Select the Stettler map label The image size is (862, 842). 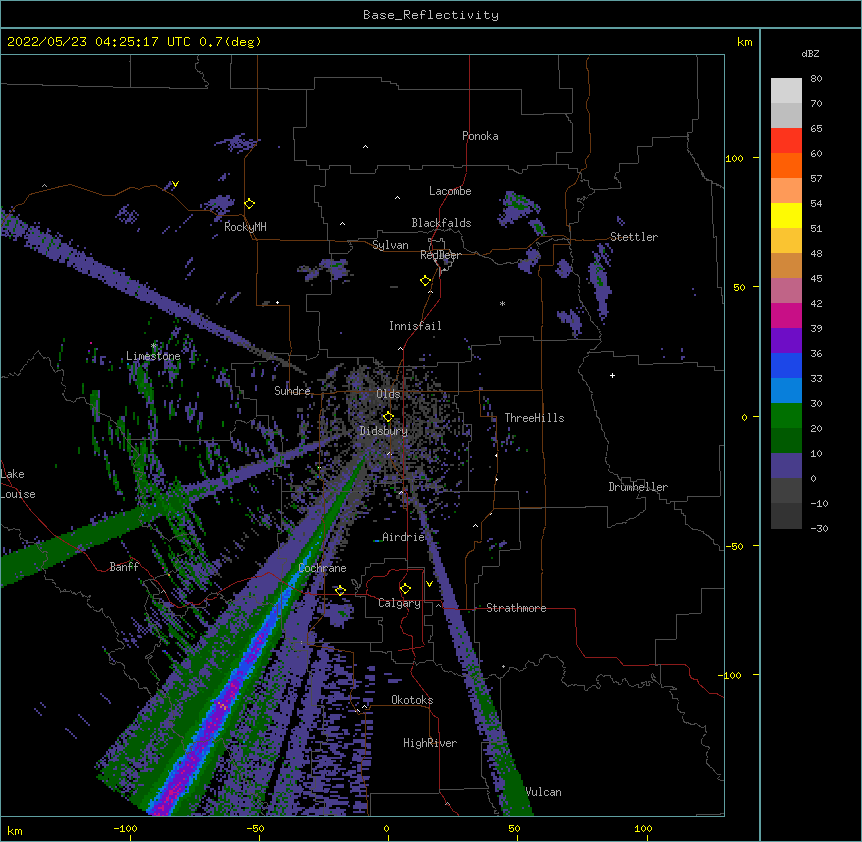tap(634, 237)
